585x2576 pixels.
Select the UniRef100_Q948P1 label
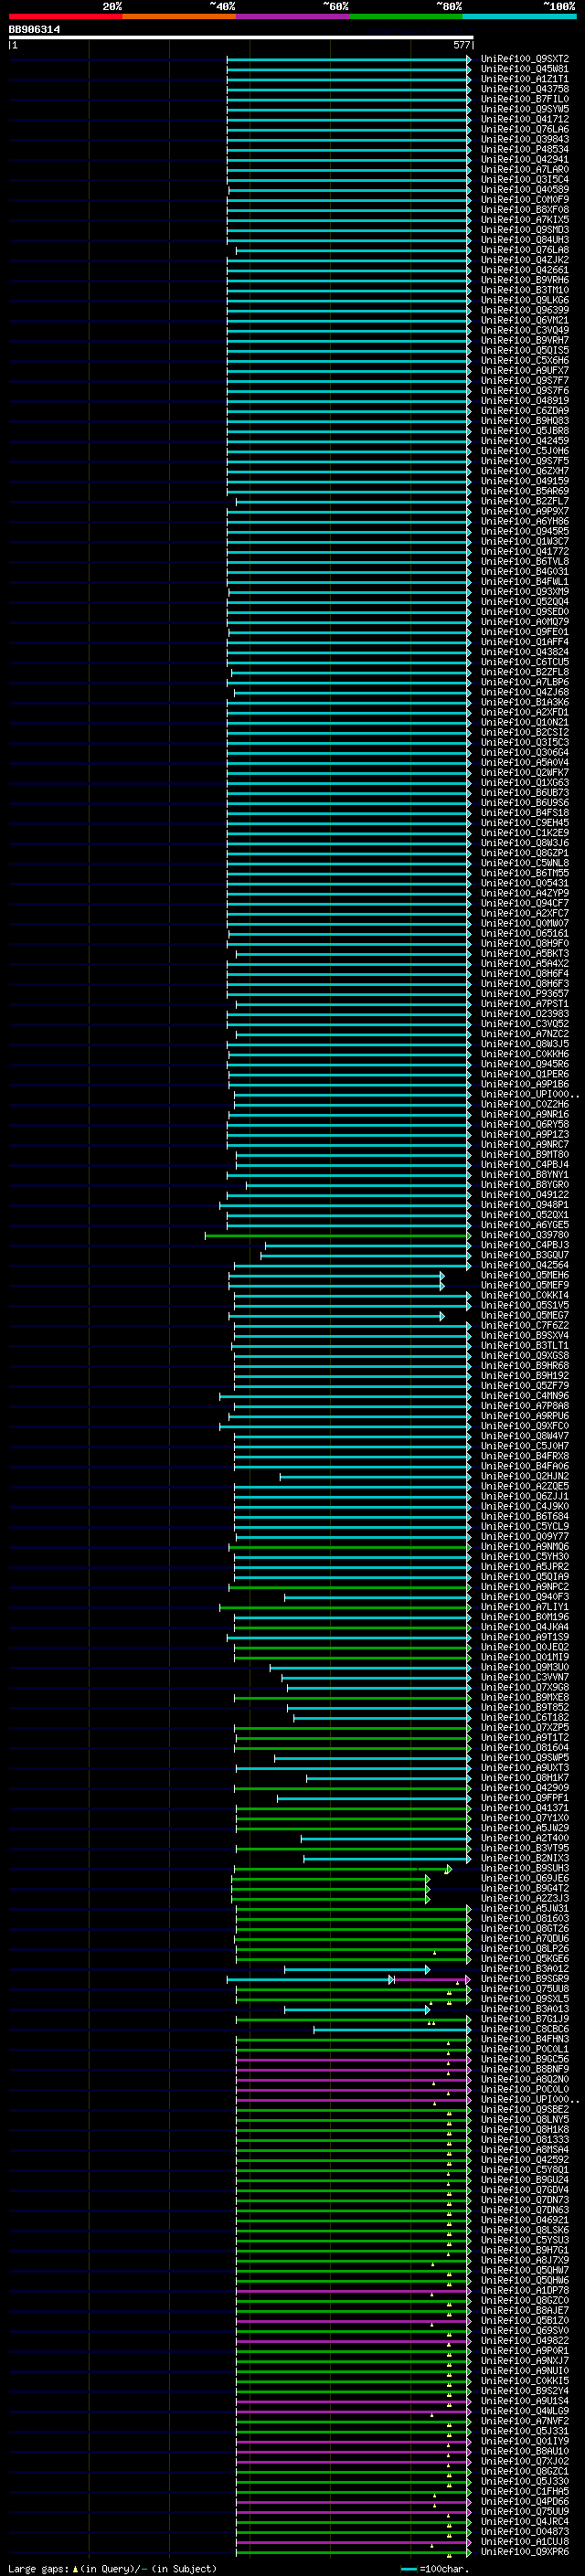[x=525, y=1204]
